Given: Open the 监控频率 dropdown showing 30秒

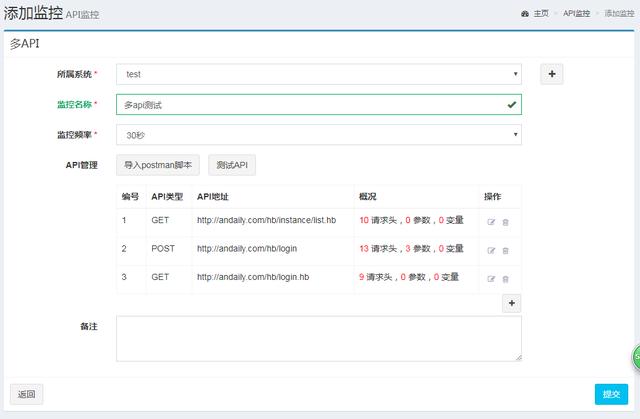Looking at the screenshot, I should coord(319,135).
